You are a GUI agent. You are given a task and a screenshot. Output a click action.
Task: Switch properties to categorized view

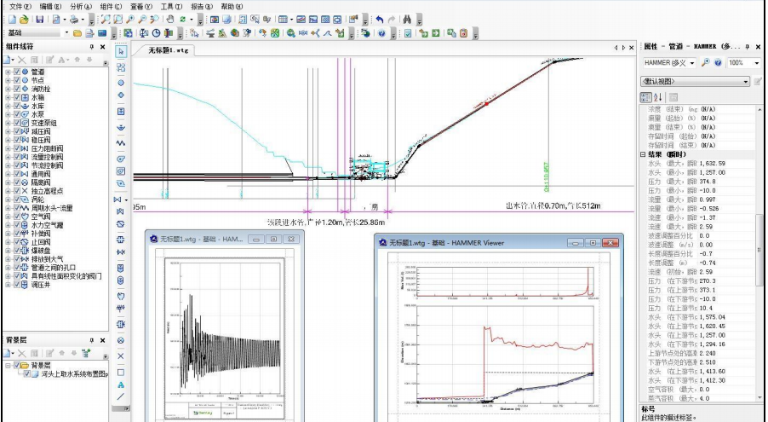pyautogui.click(x=646, y=97)
